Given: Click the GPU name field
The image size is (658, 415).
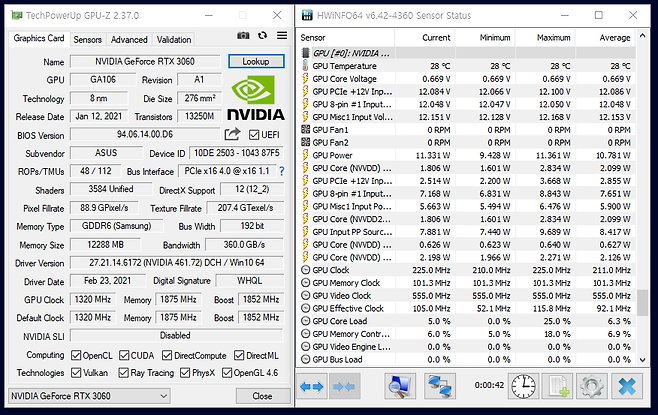Looking at the screenshot, I should coord(145,62).
